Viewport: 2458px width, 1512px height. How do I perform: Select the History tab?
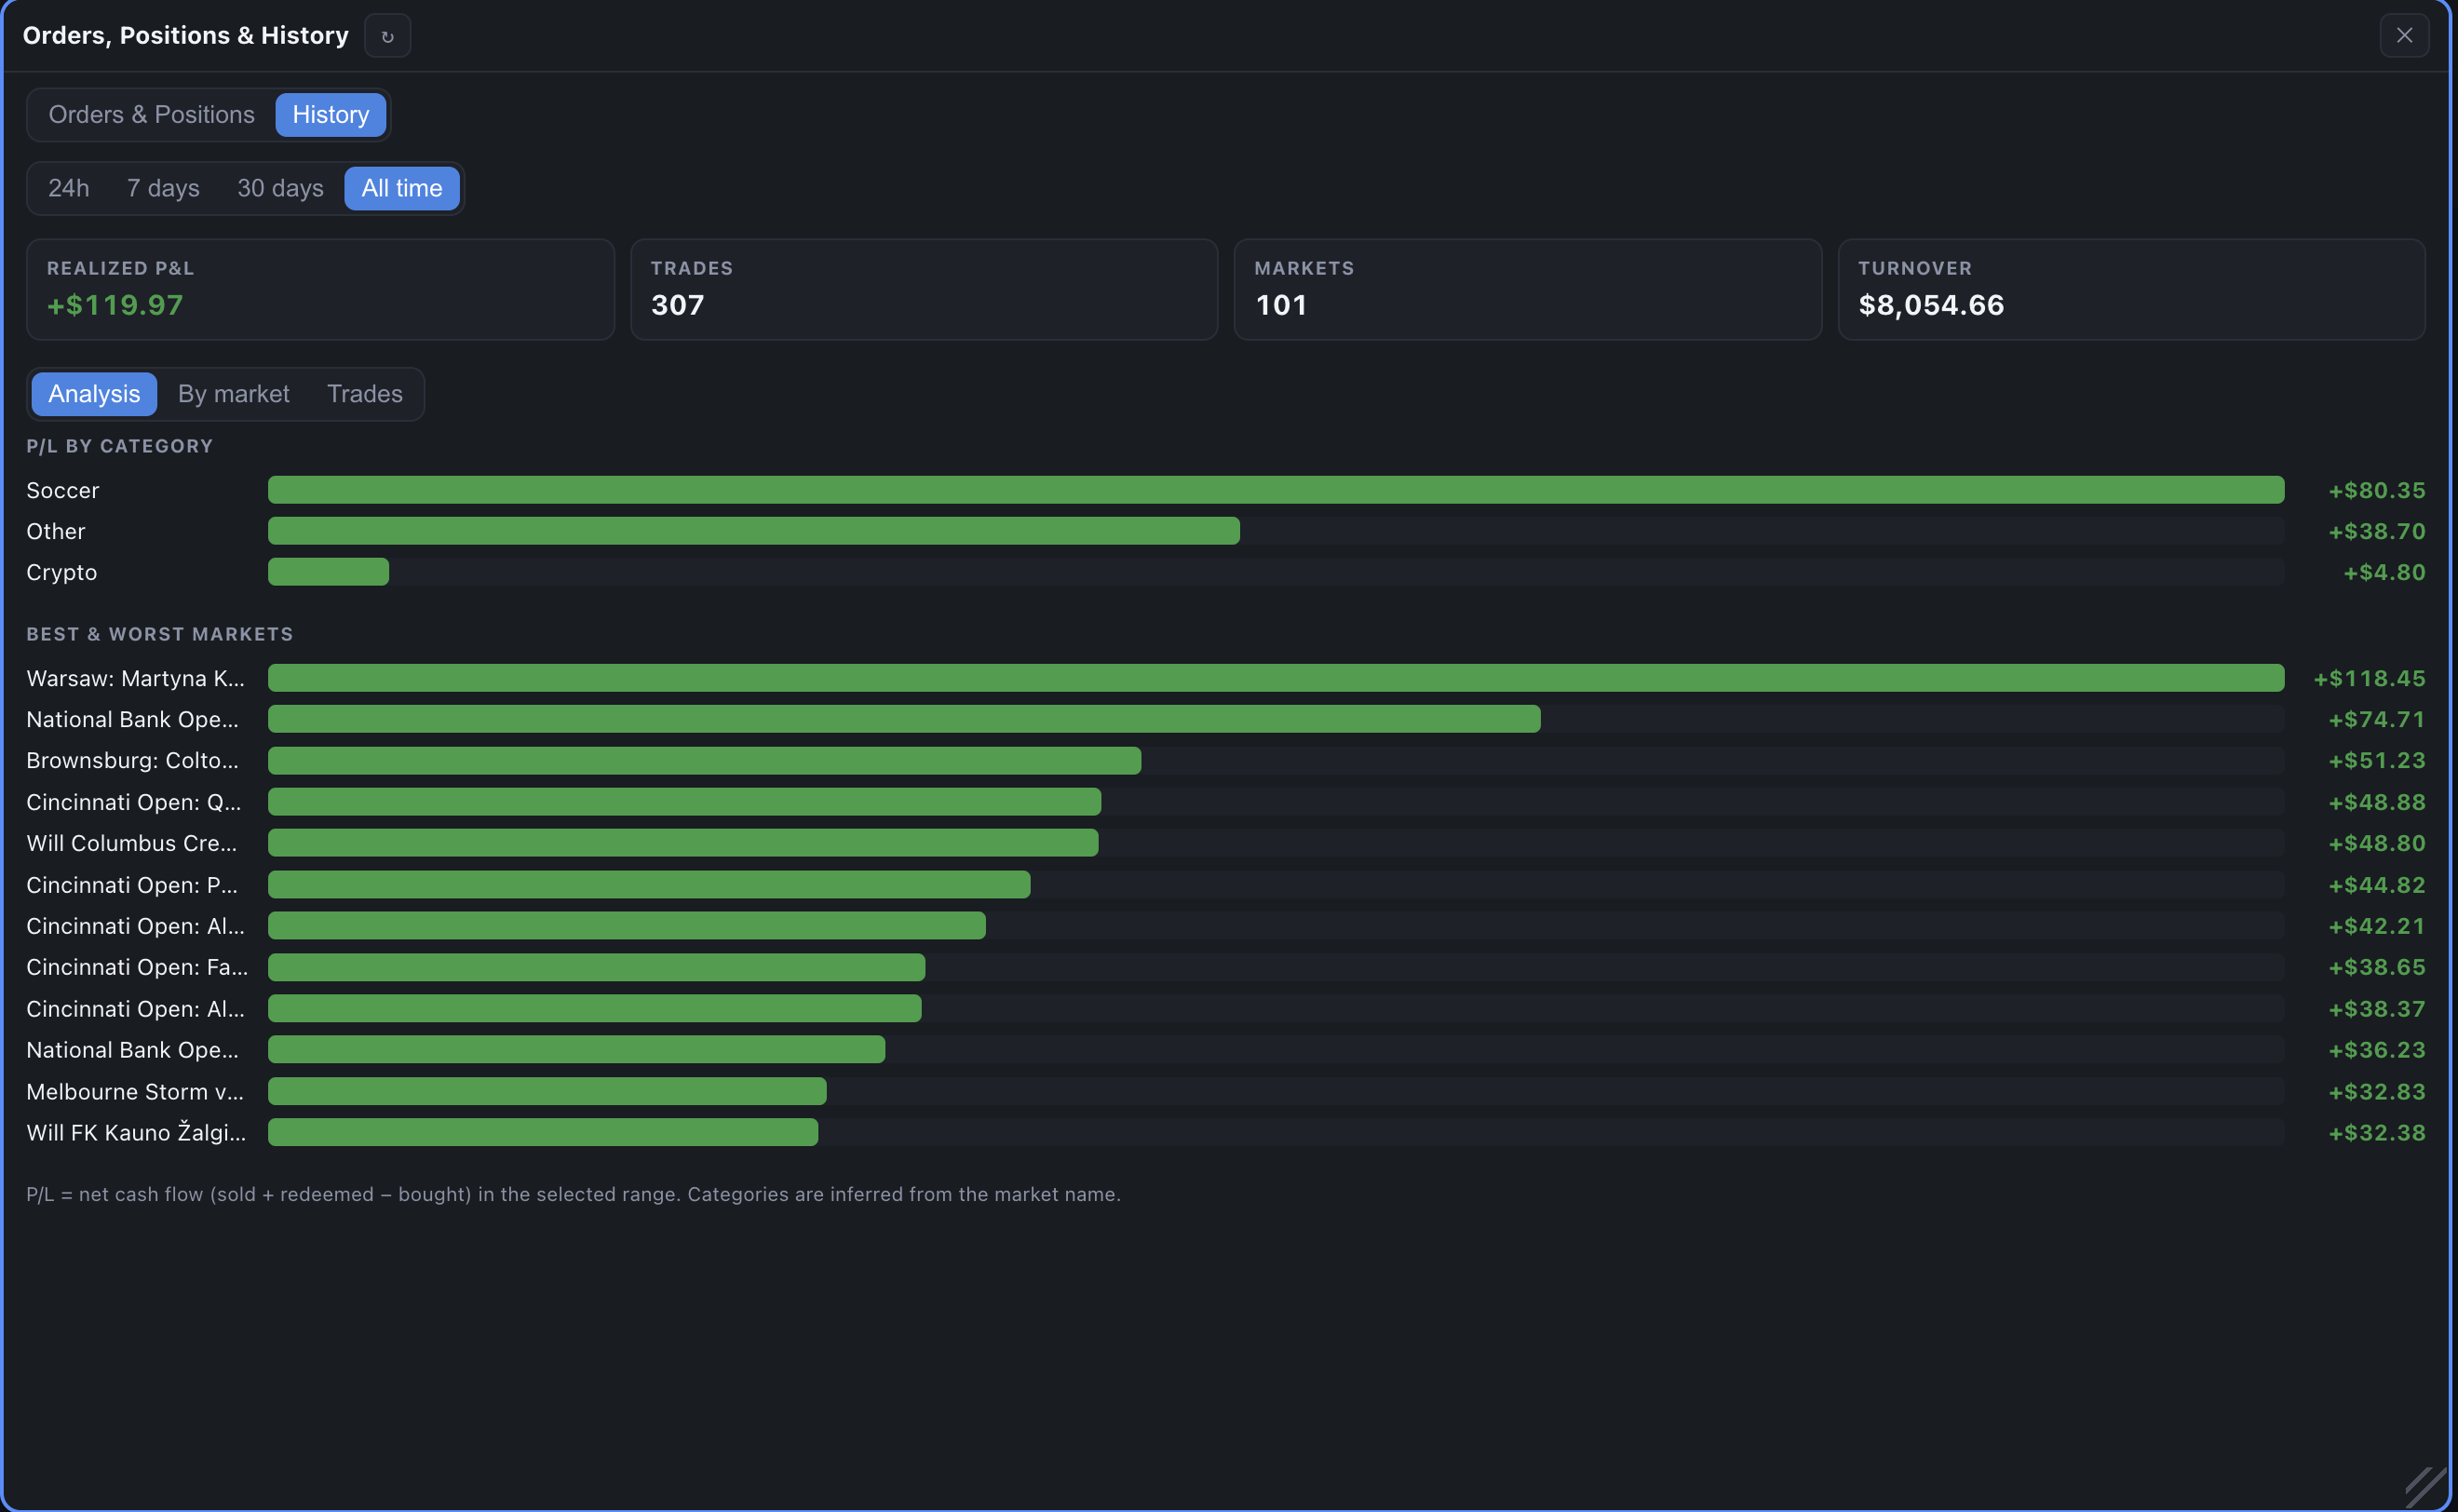pos(331,115)
